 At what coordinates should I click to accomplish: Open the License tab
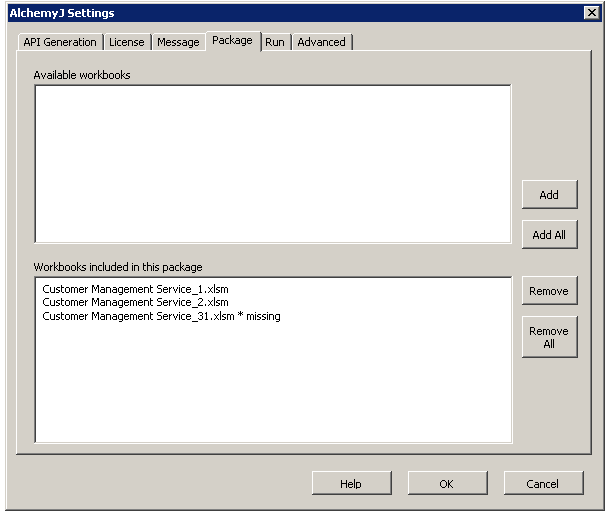pyautogui.click(x=127, y=42)
